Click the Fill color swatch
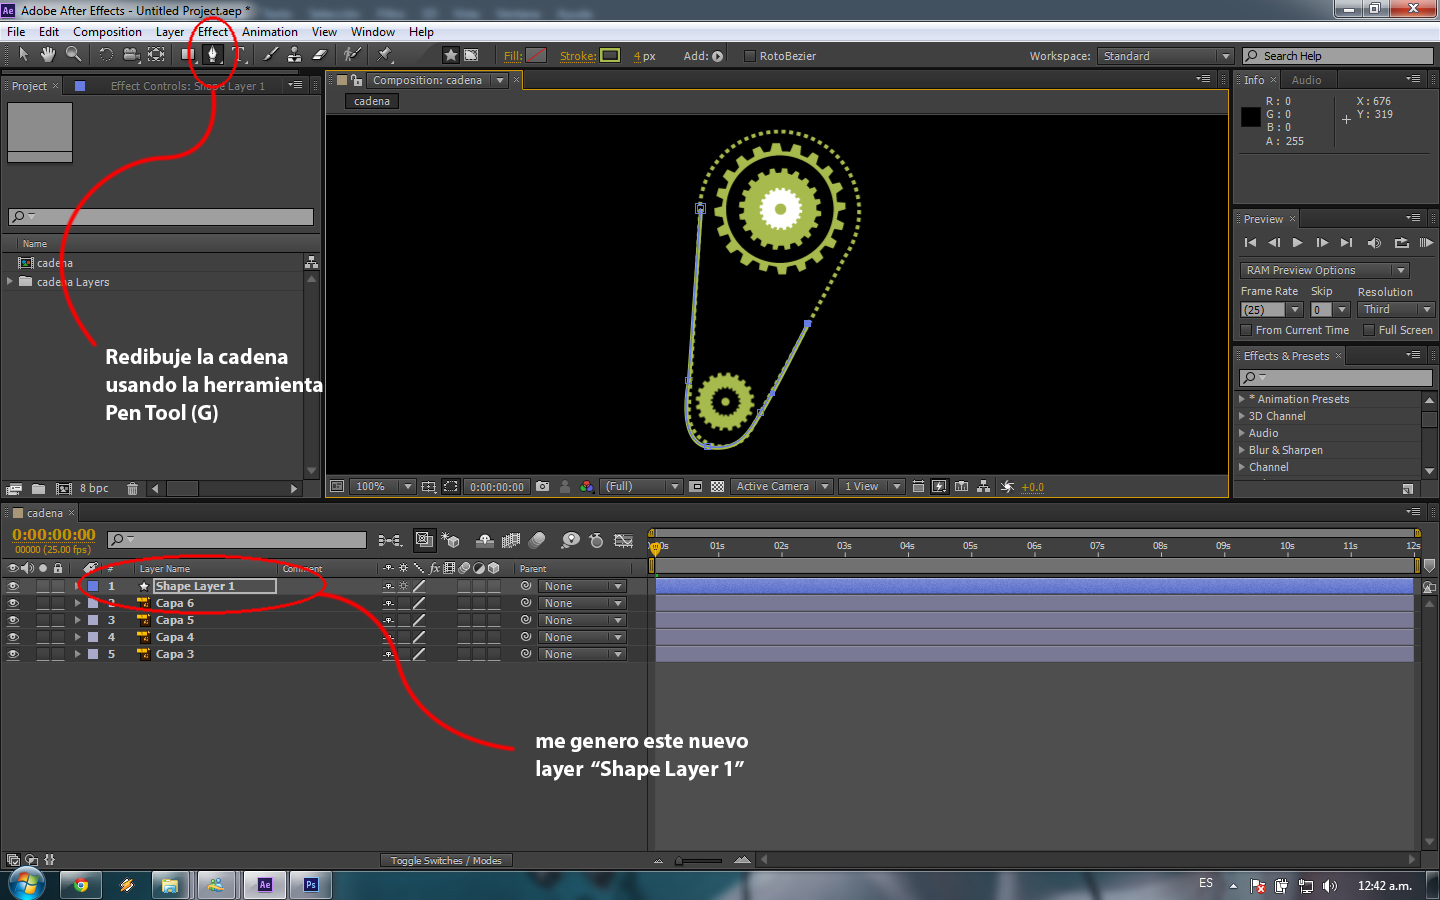The width and height of the screenshot is (1440, 900). pyautogui.click(x=537, y=55)
